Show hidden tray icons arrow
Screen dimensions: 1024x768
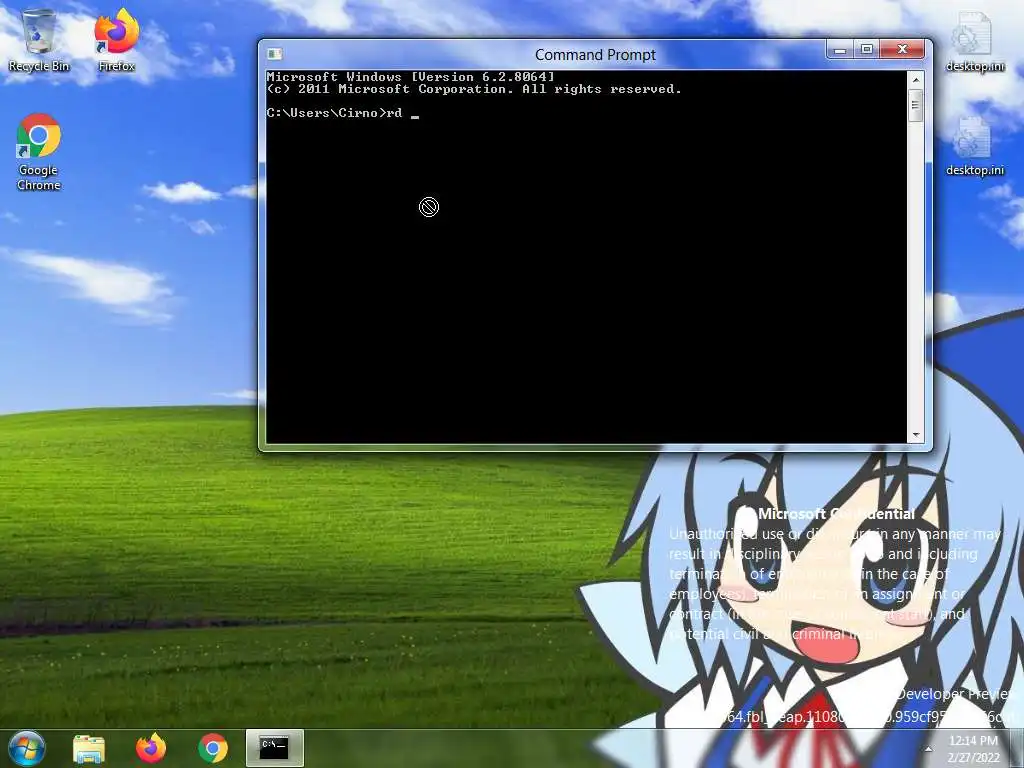[928, 749]
